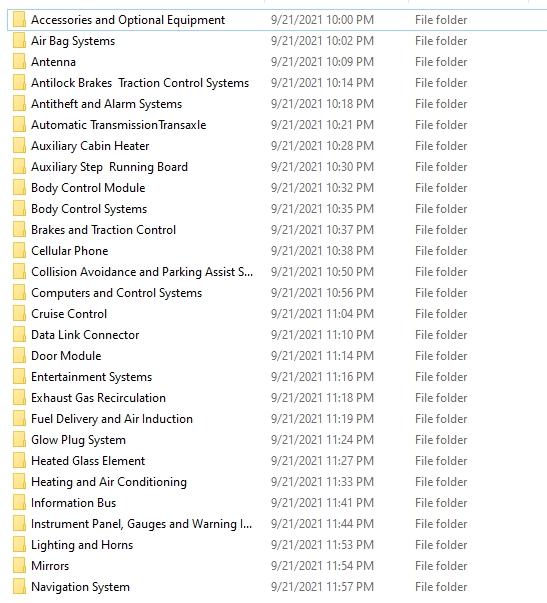Screen dimensions: 547x603
Task: Click the Data Link Connector name
Action: (85, 335)
